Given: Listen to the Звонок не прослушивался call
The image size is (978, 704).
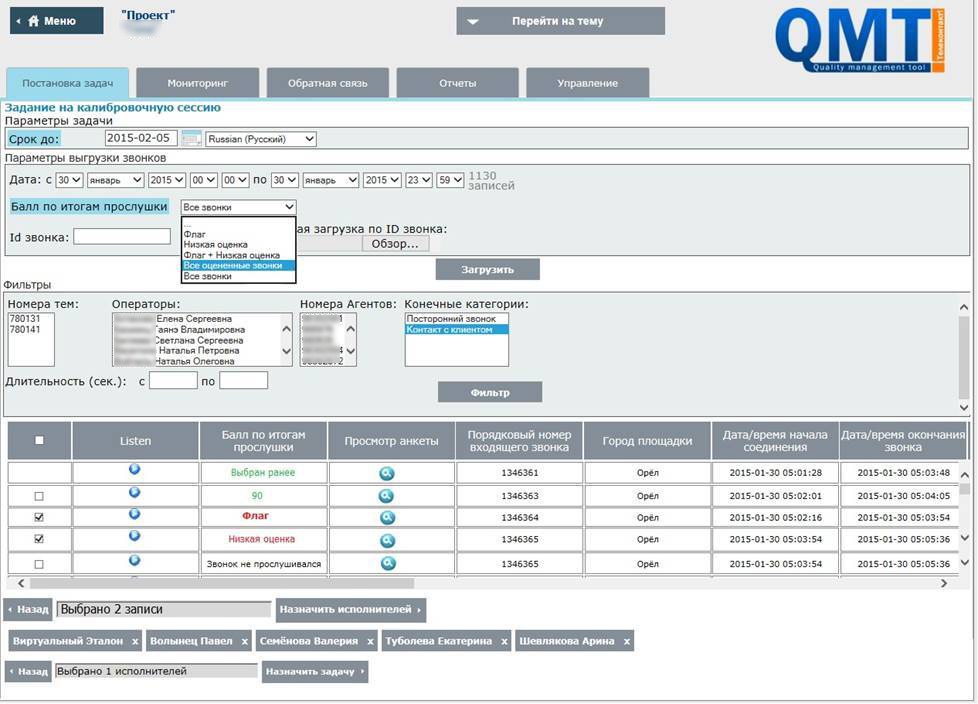Looking at the screenshot, I should coord(134,560).
